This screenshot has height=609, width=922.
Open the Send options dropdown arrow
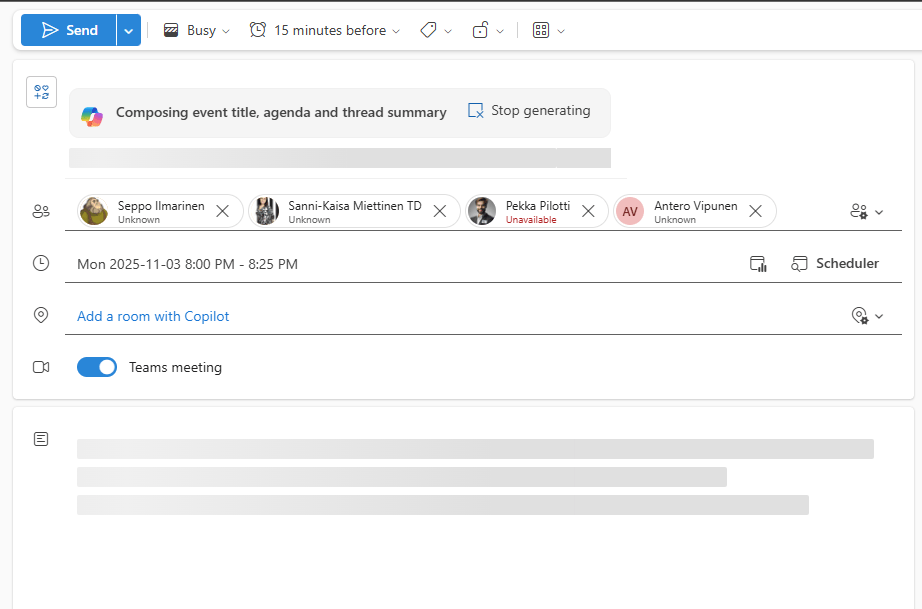tap(128, 31)
